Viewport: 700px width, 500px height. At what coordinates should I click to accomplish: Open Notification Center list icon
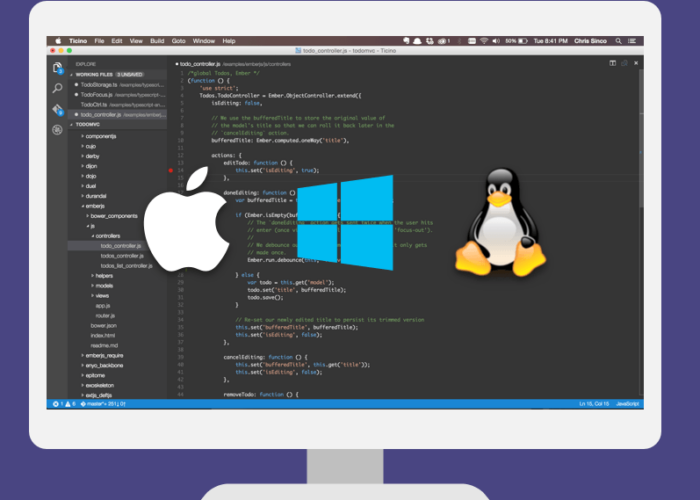pyautogui.click(x=632, y=41)
